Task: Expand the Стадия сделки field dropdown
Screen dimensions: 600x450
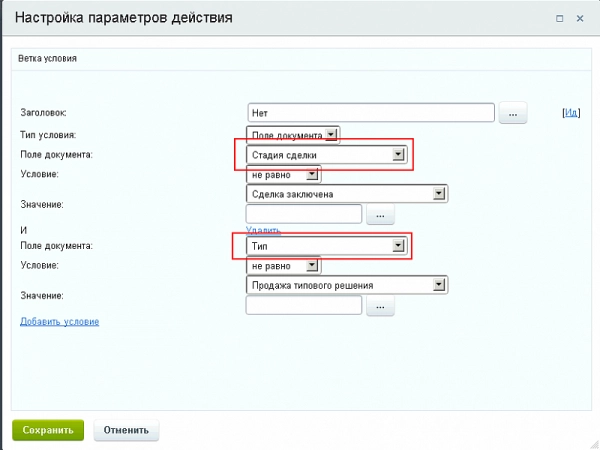Action: [326, 155]
